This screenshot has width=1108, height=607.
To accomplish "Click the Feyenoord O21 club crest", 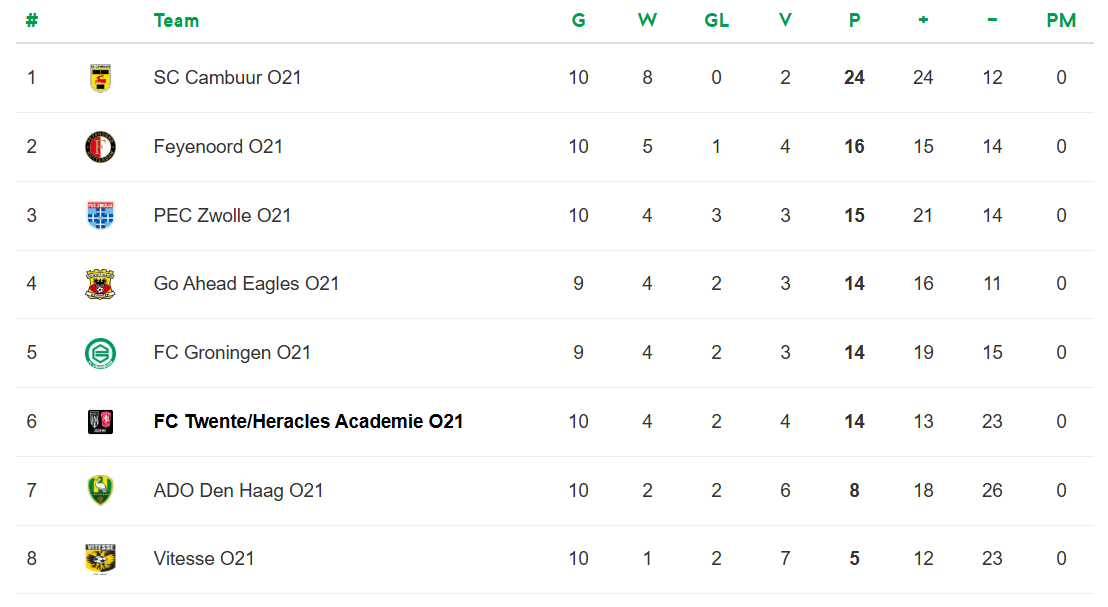I will (x=100, y=147).
